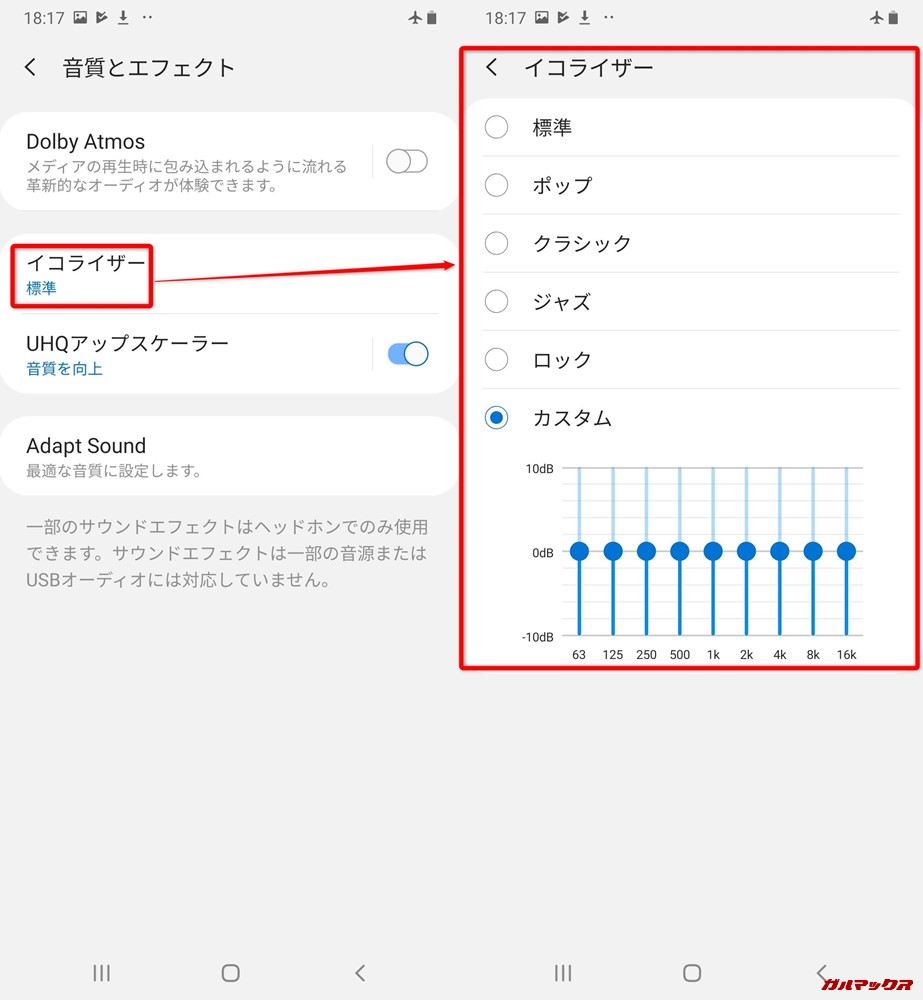
Task: Disable the Dolby Atmos toggle
Action: (x=406, y=160)
